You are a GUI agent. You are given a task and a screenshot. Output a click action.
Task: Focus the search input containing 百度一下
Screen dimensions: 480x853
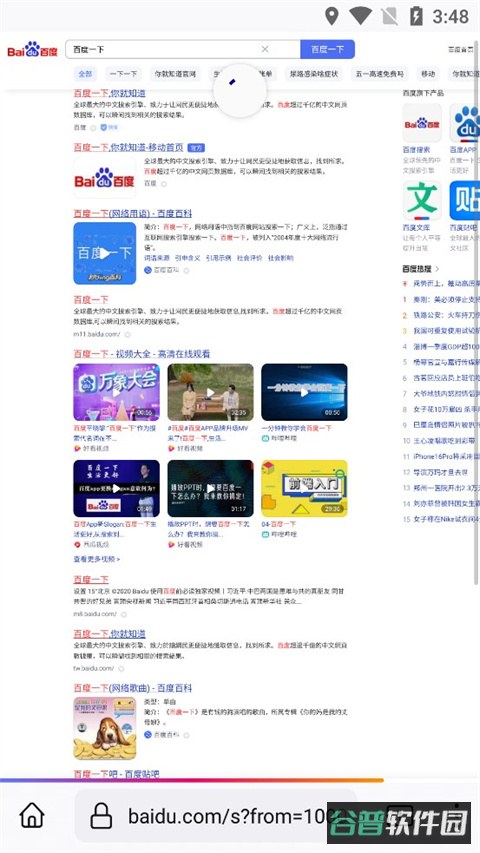[x=182, y=49]
